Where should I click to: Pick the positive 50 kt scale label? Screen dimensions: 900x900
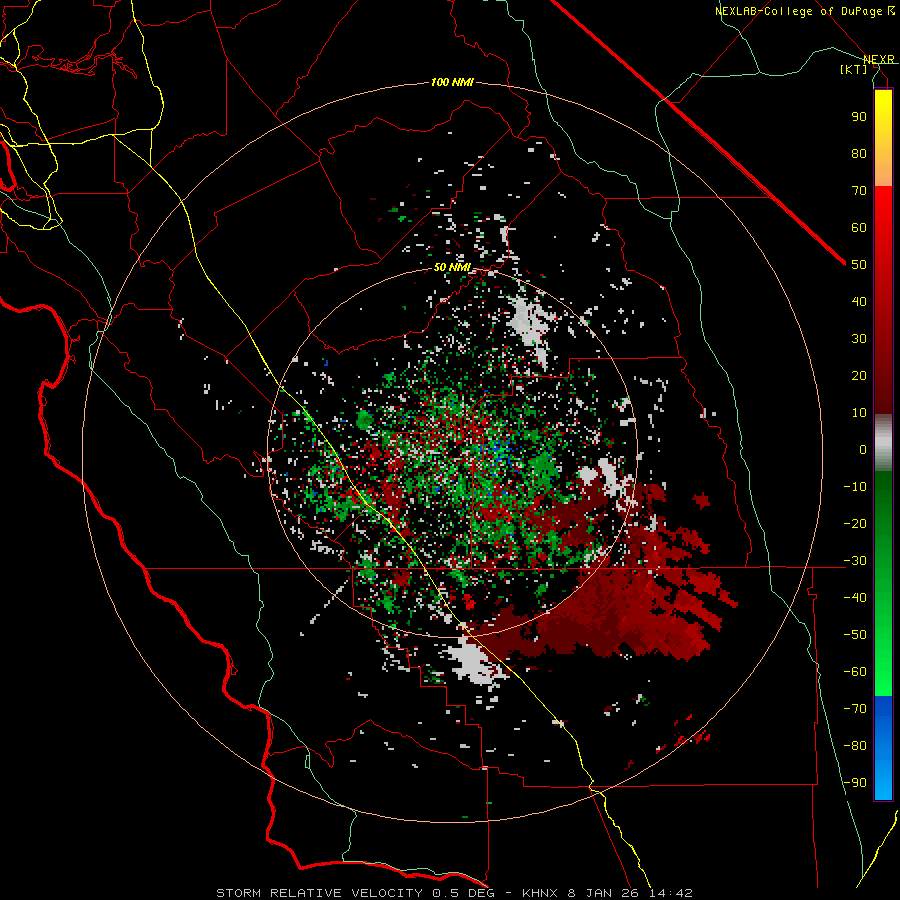point(859,265)
